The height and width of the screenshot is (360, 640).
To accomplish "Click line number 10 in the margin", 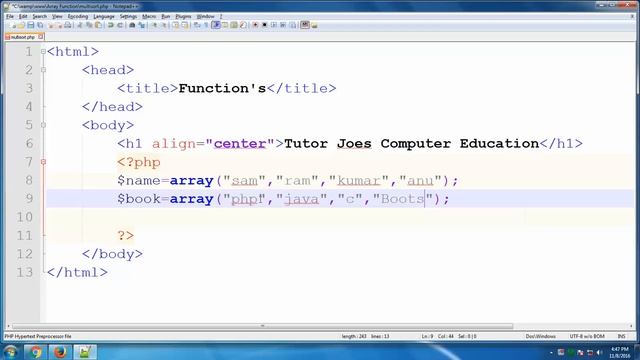I will click(x=24, y=217).
